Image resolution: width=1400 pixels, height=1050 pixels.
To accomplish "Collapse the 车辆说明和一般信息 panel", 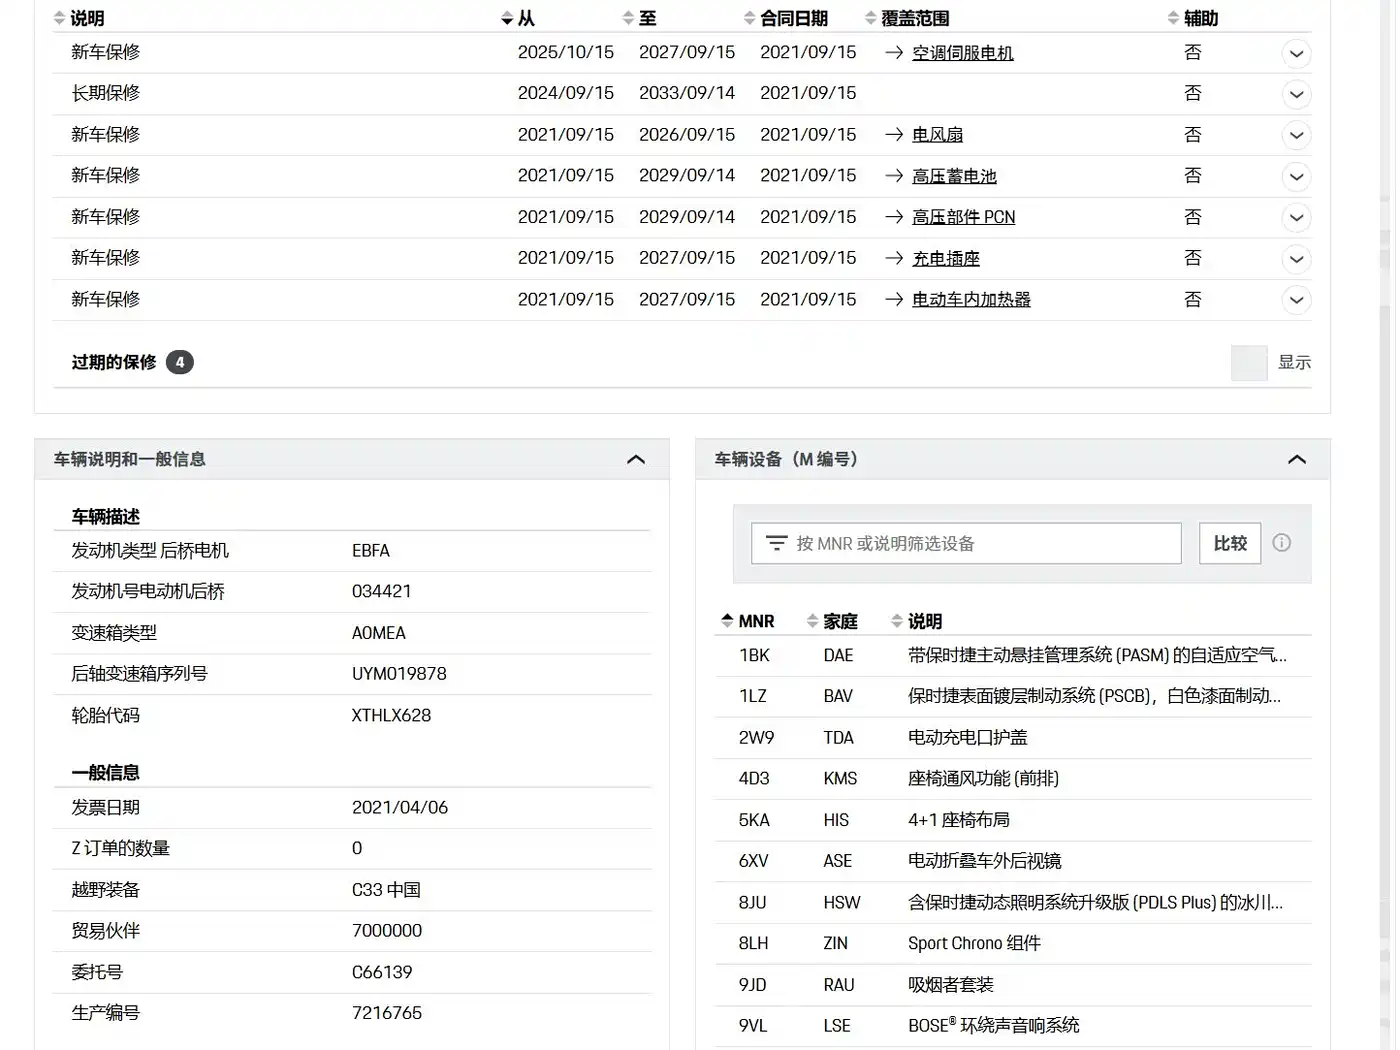I will [x=636, y=459].
